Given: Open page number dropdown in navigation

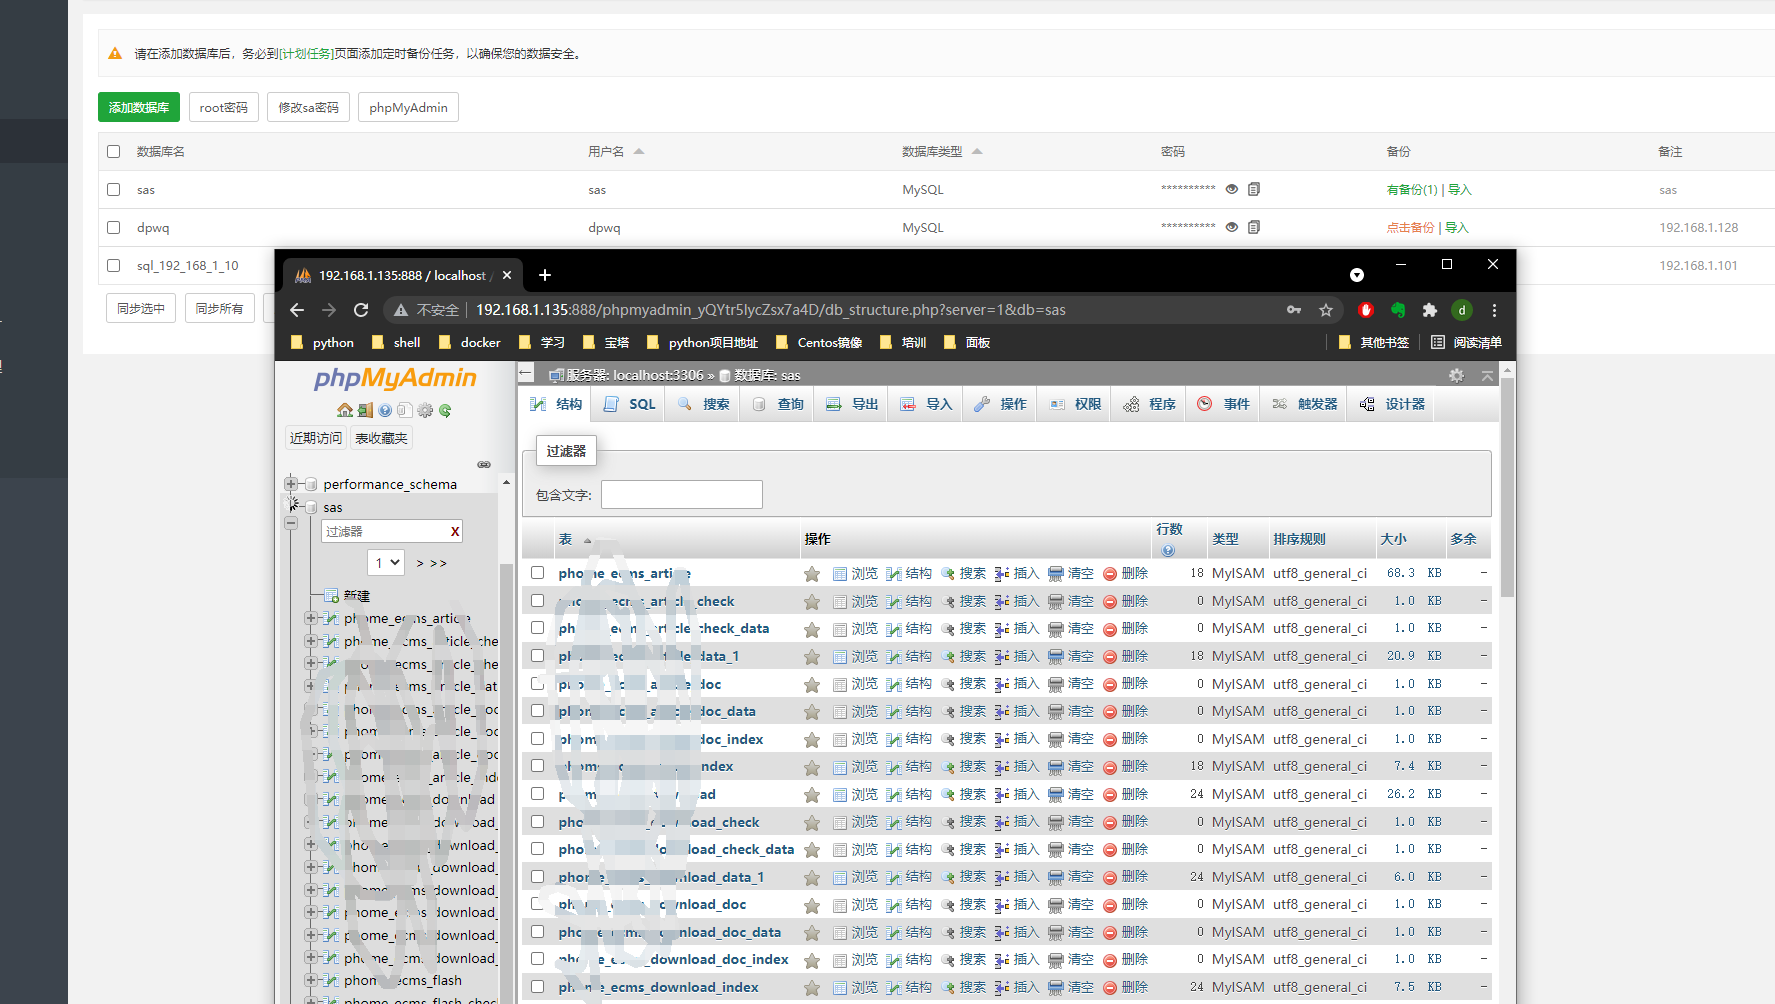Looking at the screenshot, I should (386, 563).
